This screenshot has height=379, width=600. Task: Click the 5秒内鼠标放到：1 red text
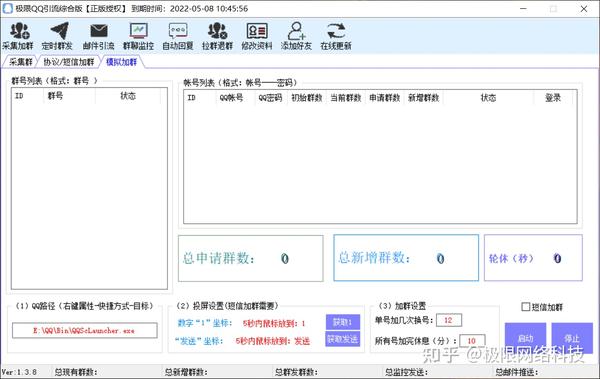click(274, 323)
